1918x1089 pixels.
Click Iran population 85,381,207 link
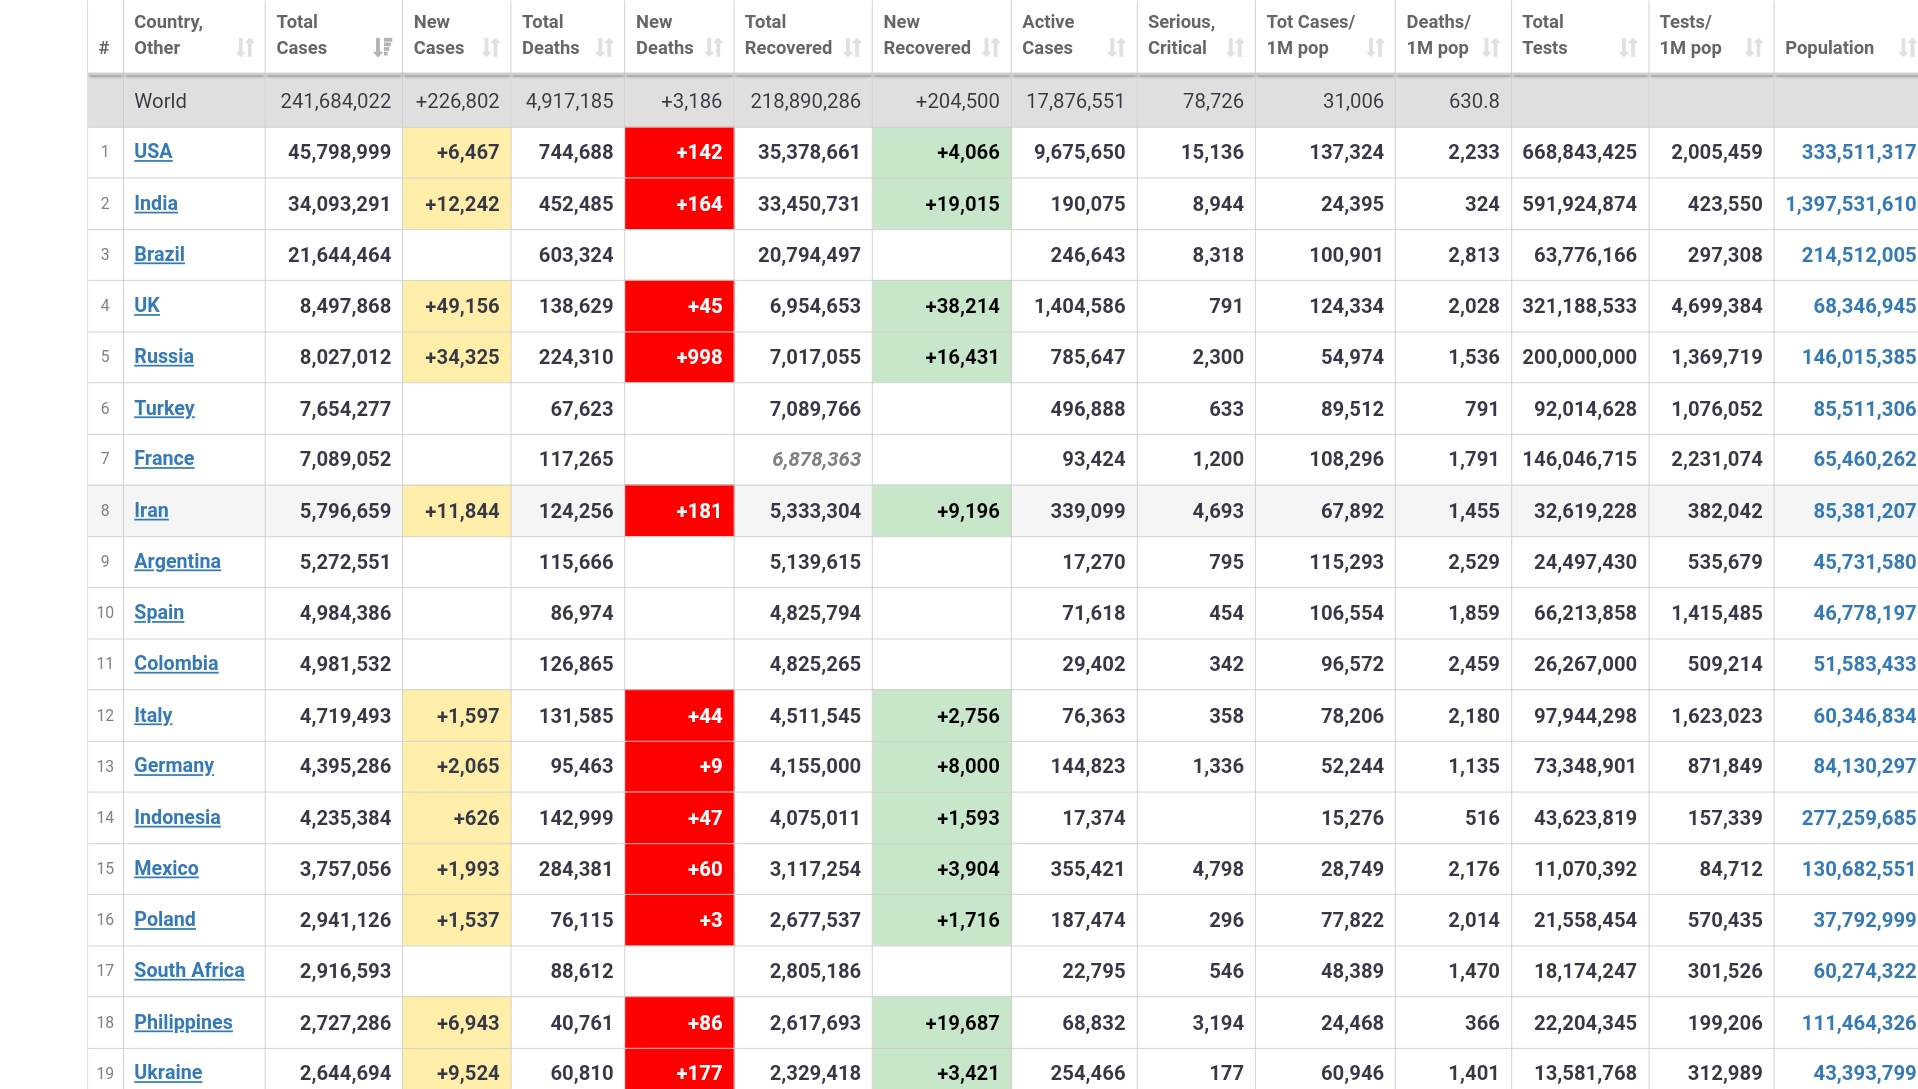pyautogui.click(x=1864, y=511)
